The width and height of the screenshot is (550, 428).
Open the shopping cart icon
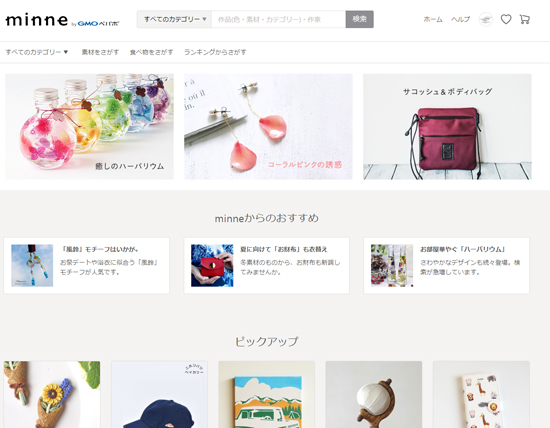pyautogui.click(x=524, y=19)
